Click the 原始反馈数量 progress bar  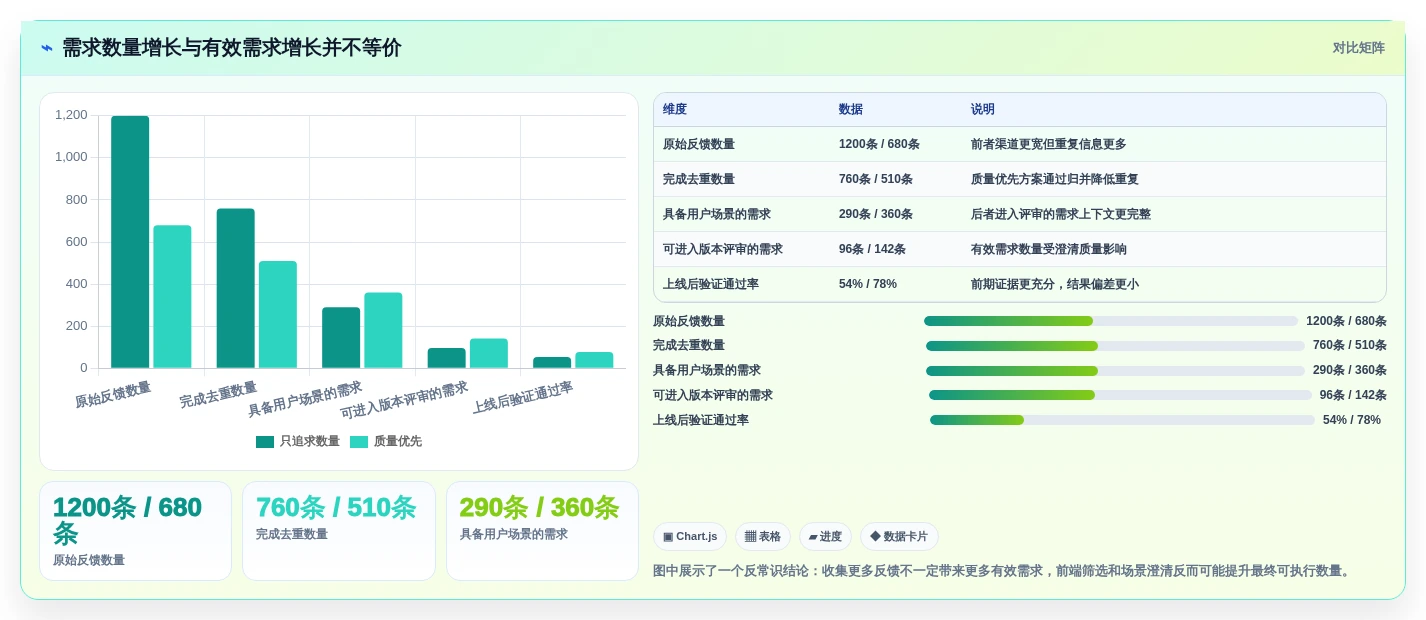point(1111,321)
